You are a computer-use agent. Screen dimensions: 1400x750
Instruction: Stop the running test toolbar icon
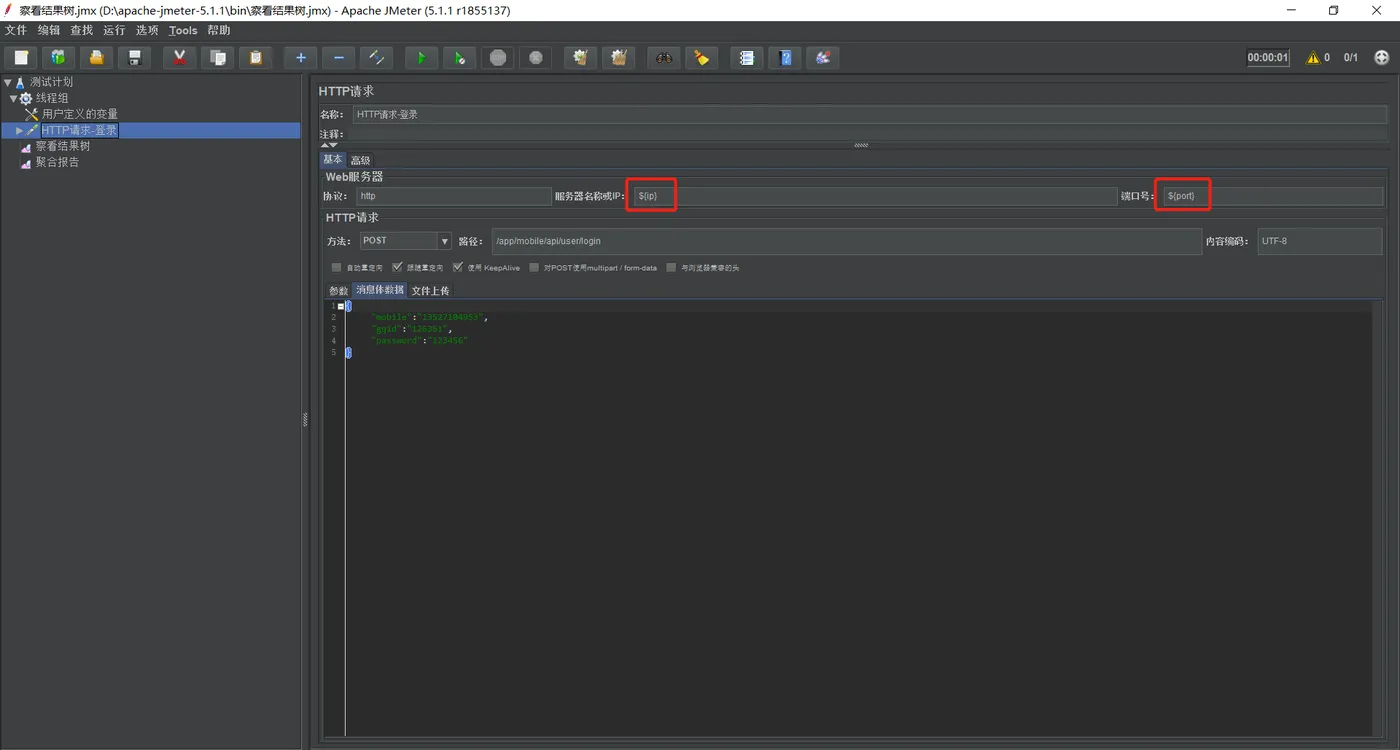[x=497, y=58]
